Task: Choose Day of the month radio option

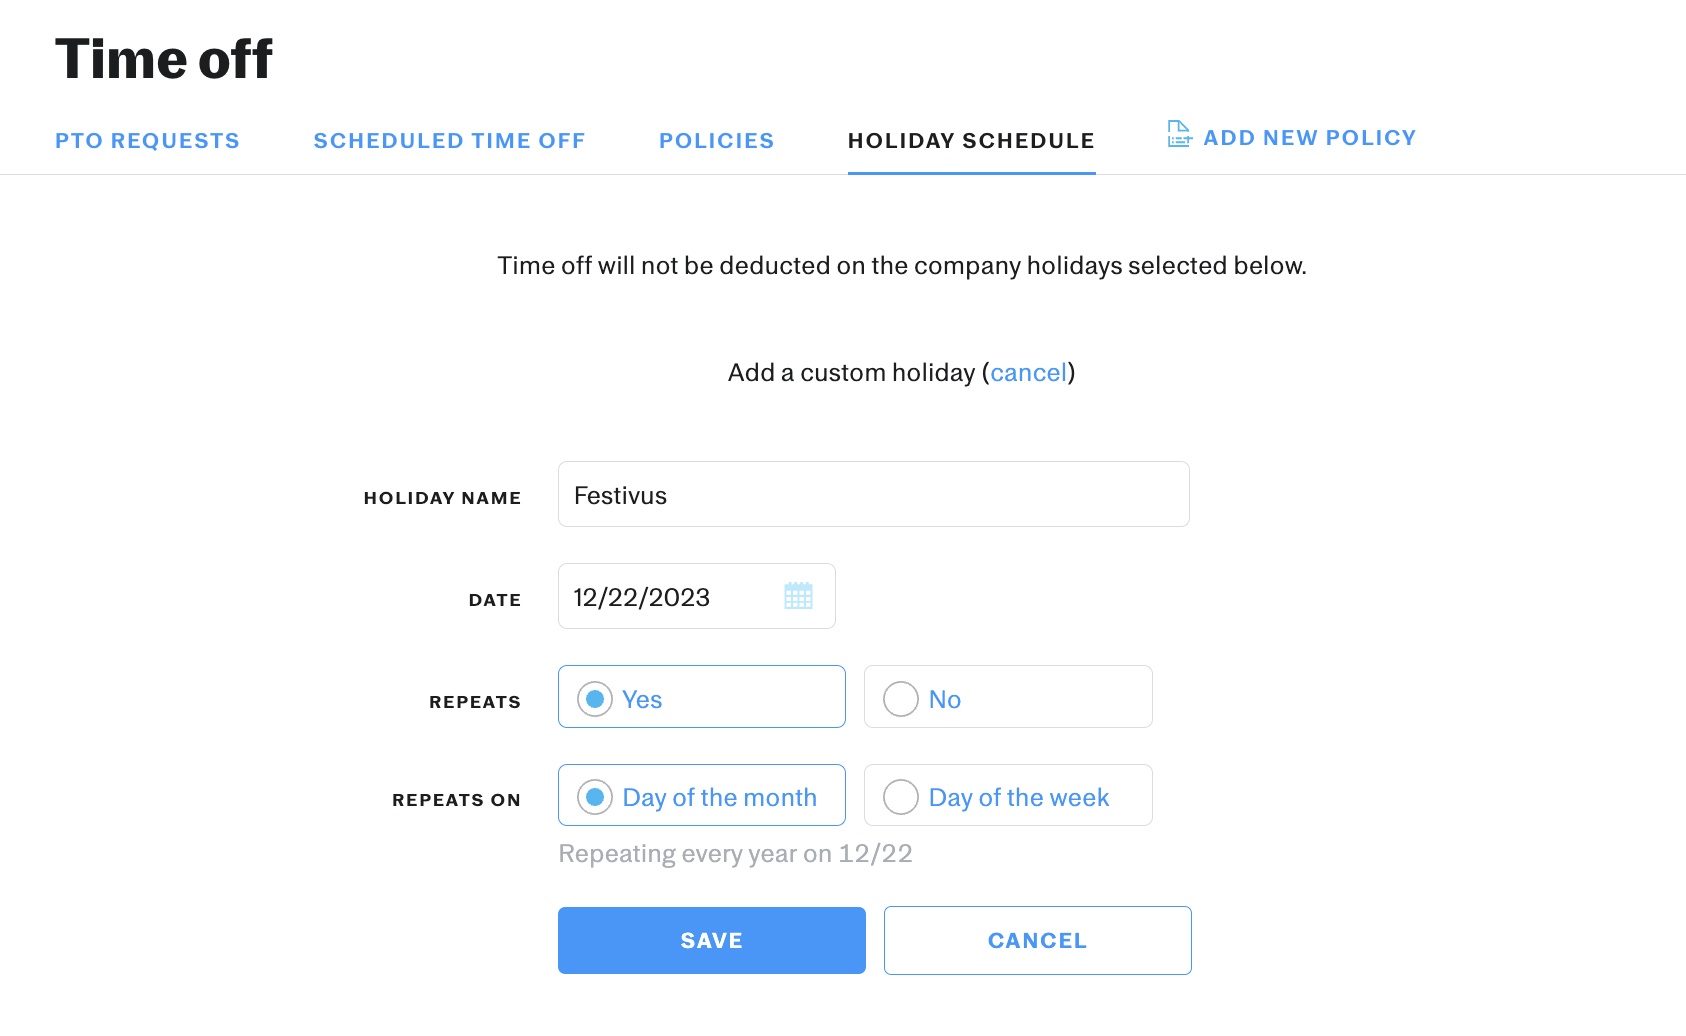Action: [595, 797]
